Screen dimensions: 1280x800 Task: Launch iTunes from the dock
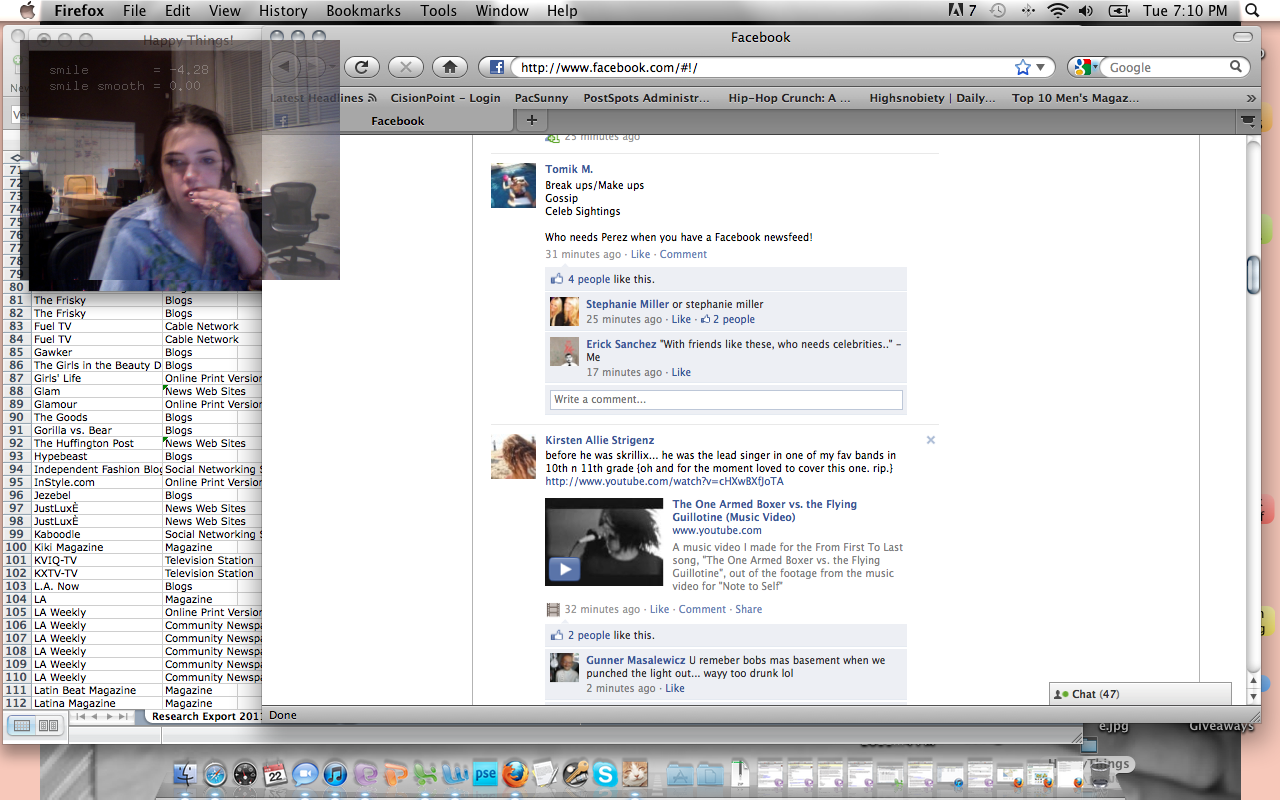tap(335, 773)
